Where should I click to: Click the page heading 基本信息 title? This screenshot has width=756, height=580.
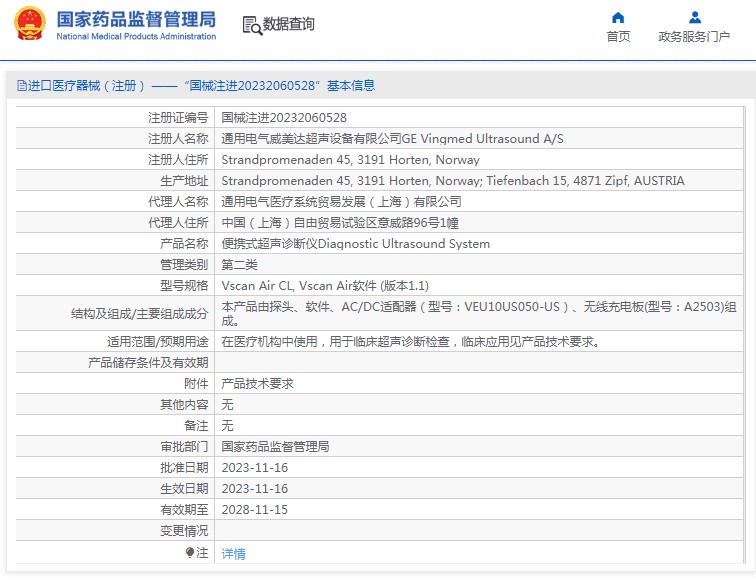tap(351, 86)
